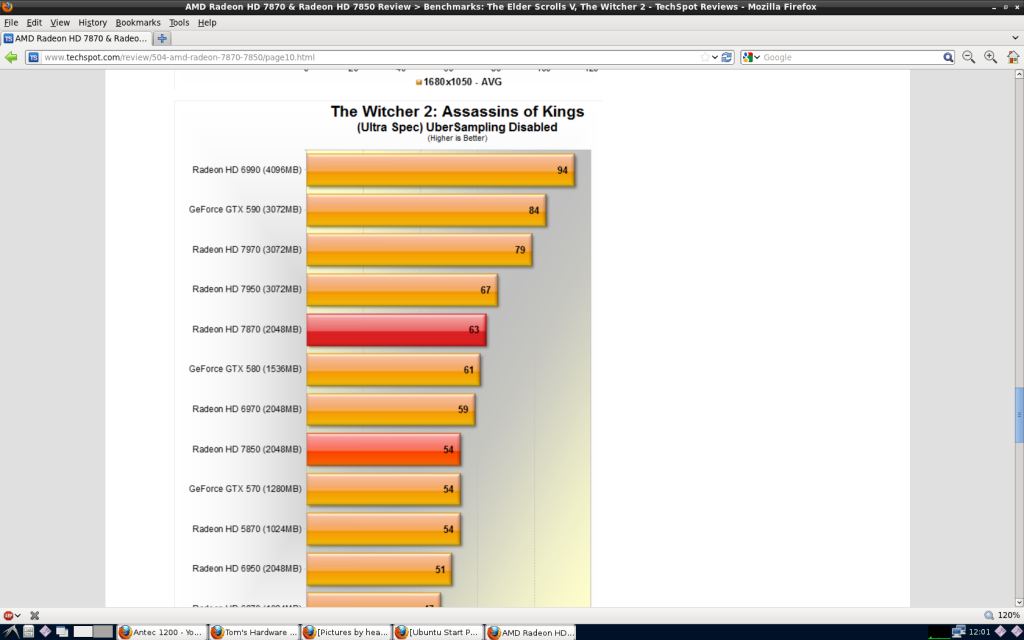Open the Help menu
The image size is (1024, 640).
(x=206, y=22)
